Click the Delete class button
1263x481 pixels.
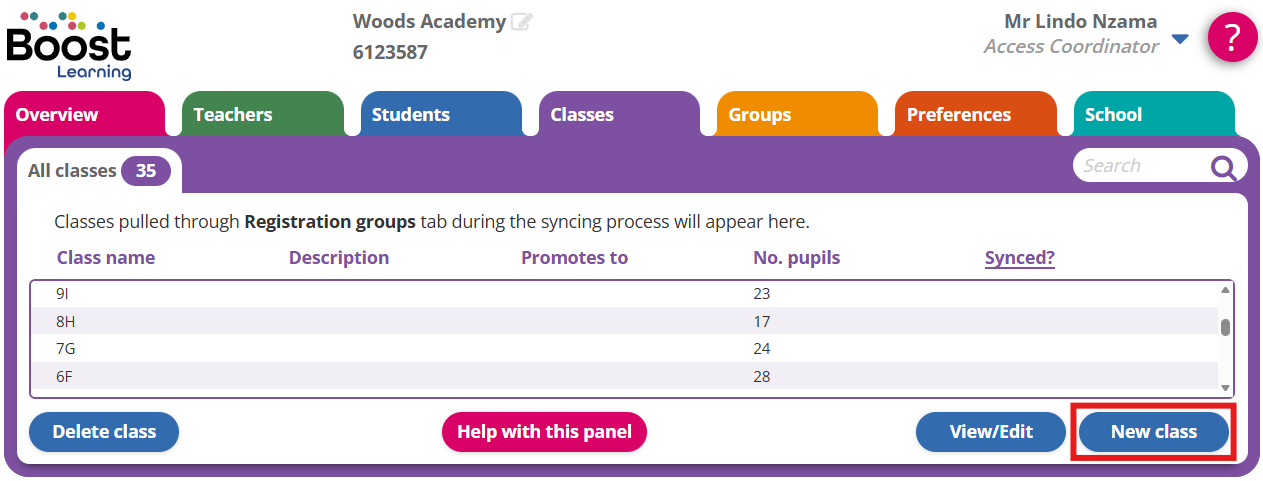click(x=104, y=432)
